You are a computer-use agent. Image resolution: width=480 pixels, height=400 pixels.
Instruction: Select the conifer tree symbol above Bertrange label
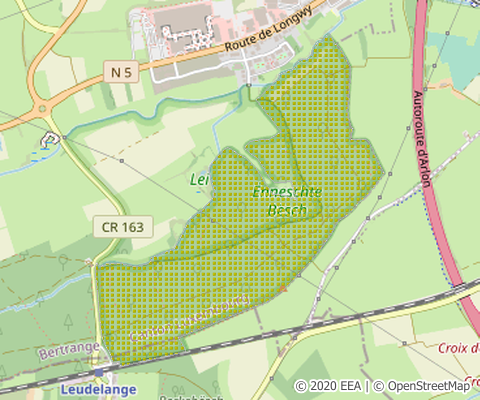point(69,322)
